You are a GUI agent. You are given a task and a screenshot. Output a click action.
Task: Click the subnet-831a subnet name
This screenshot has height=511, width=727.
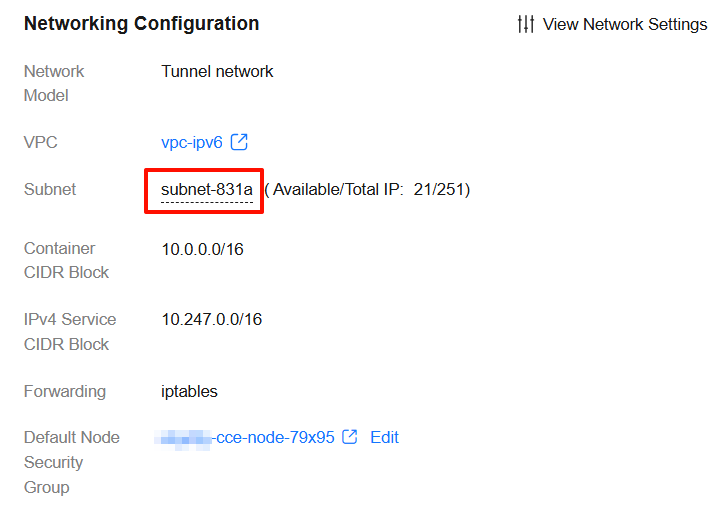coord(206,190)
